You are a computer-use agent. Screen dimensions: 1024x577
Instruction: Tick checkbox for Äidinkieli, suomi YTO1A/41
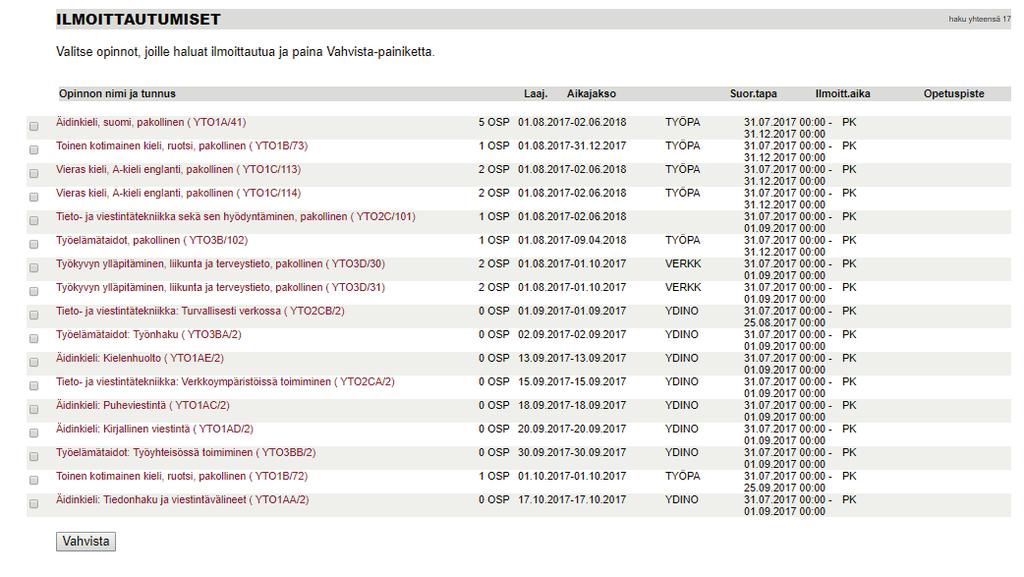[34, 127]
